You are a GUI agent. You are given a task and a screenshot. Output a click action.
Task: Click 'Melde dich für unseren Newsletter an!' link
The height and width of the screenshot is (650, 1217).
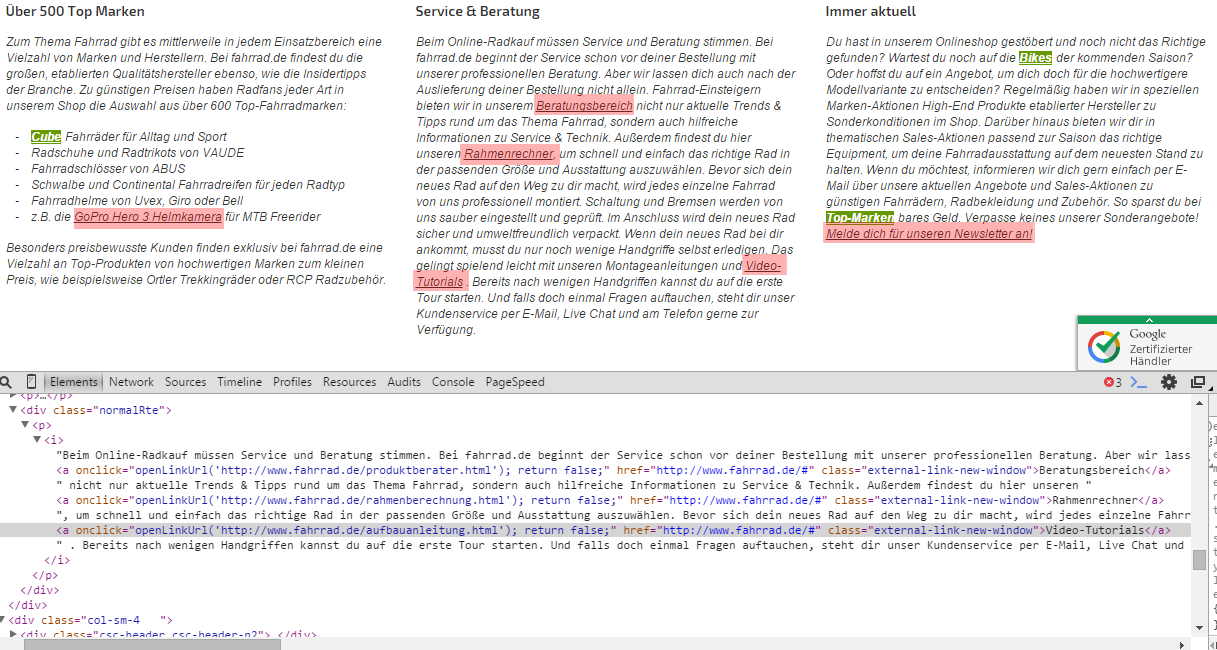[929, 233]
